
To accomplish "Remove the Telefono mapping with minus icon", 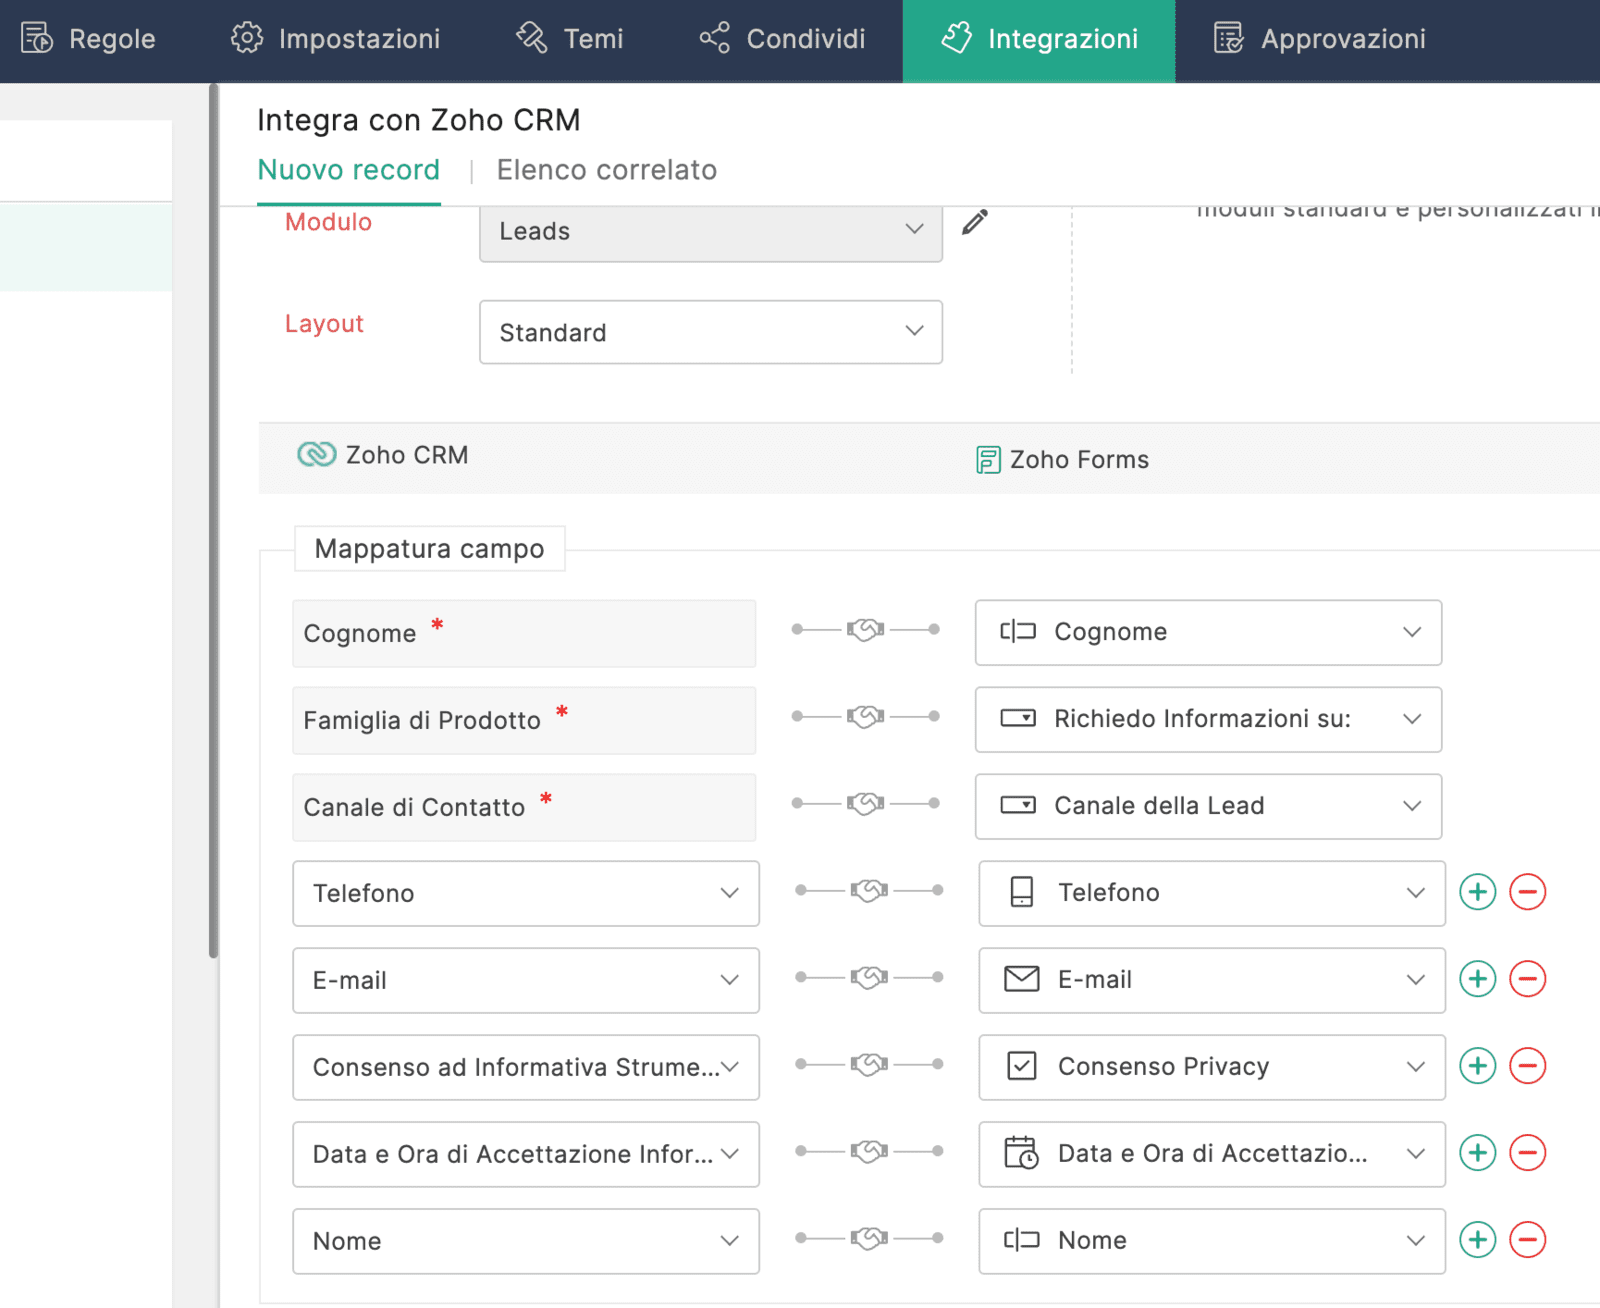I will point(1527,892).
